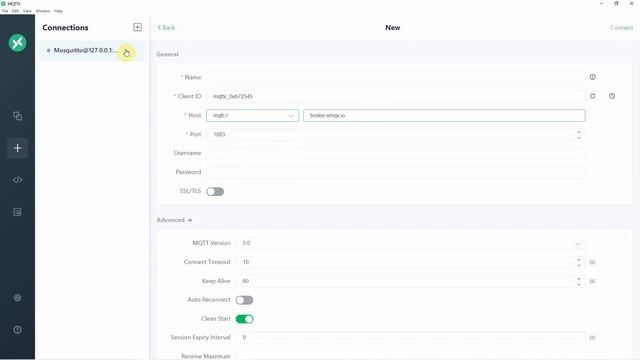Click the New Connection plus sidebar icon
The height and width of the screenshot is (360, 640).
18,148
